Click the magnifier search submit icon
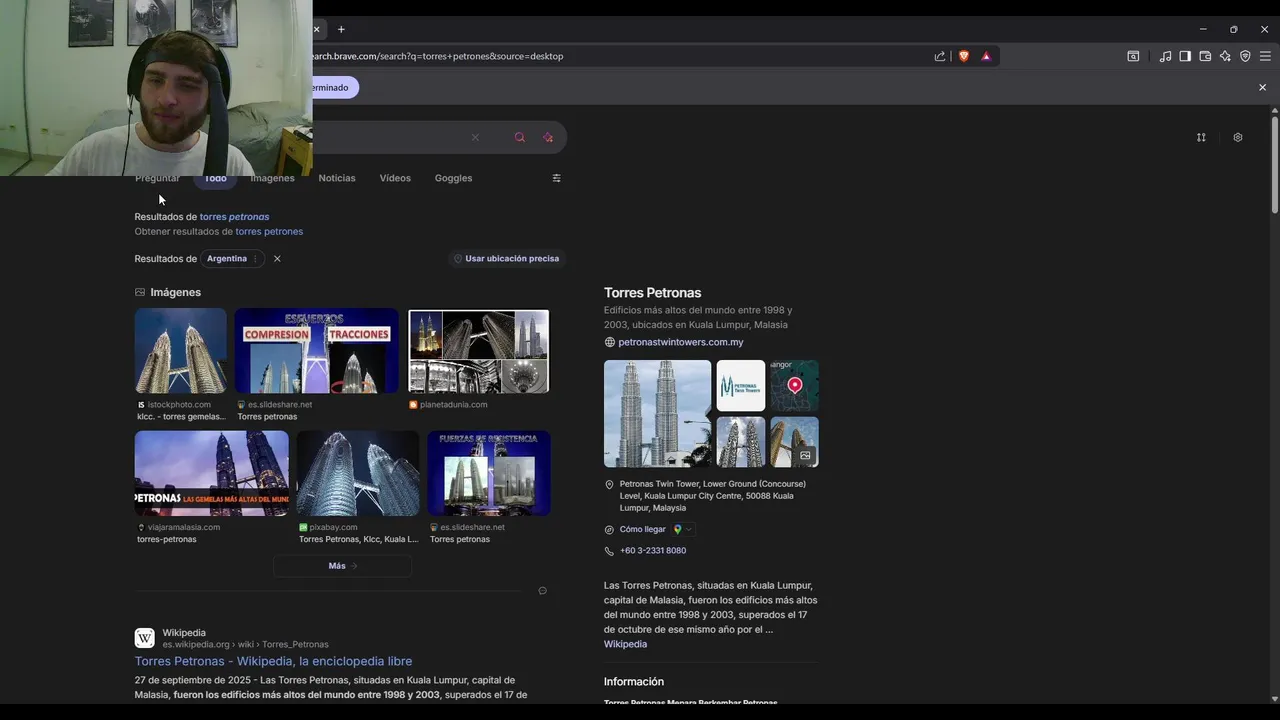Screen dimensions: 1280x720 point(519,137)
